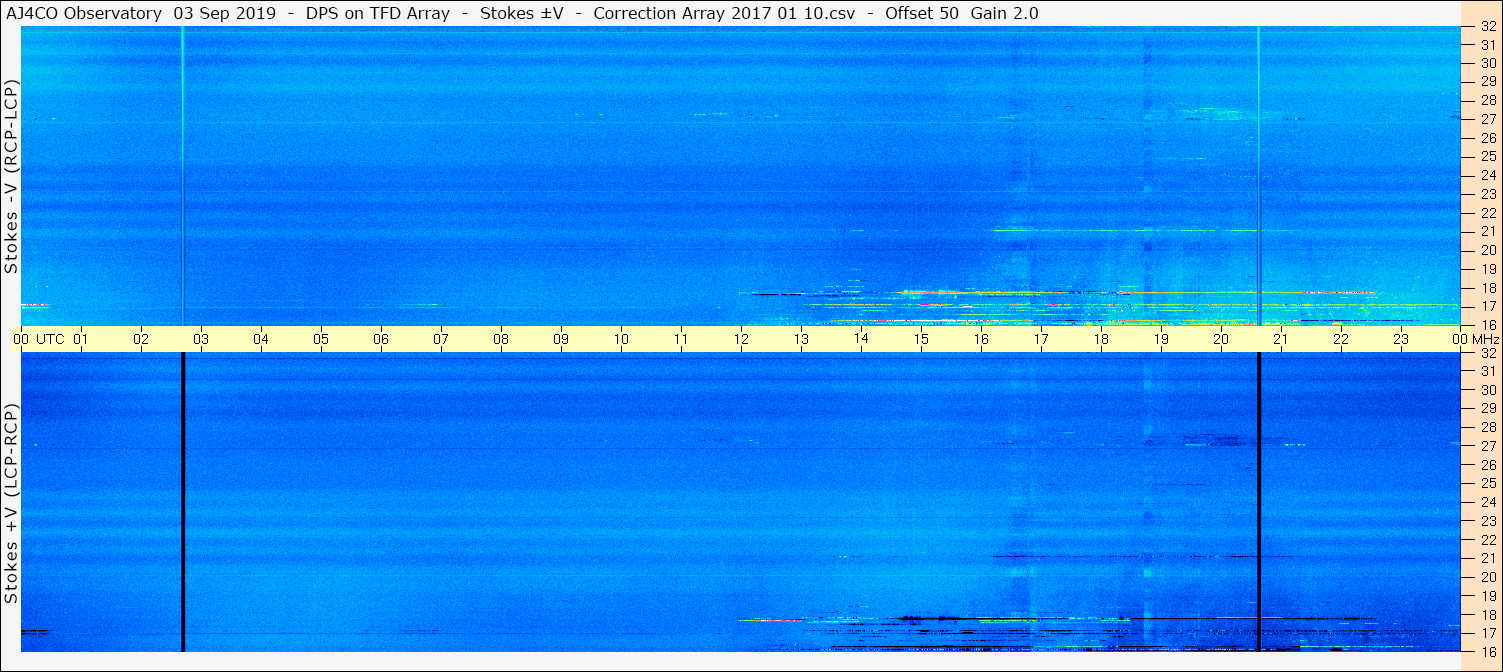Click the 27 MHz label of the upper panel

coord(1488,119)
